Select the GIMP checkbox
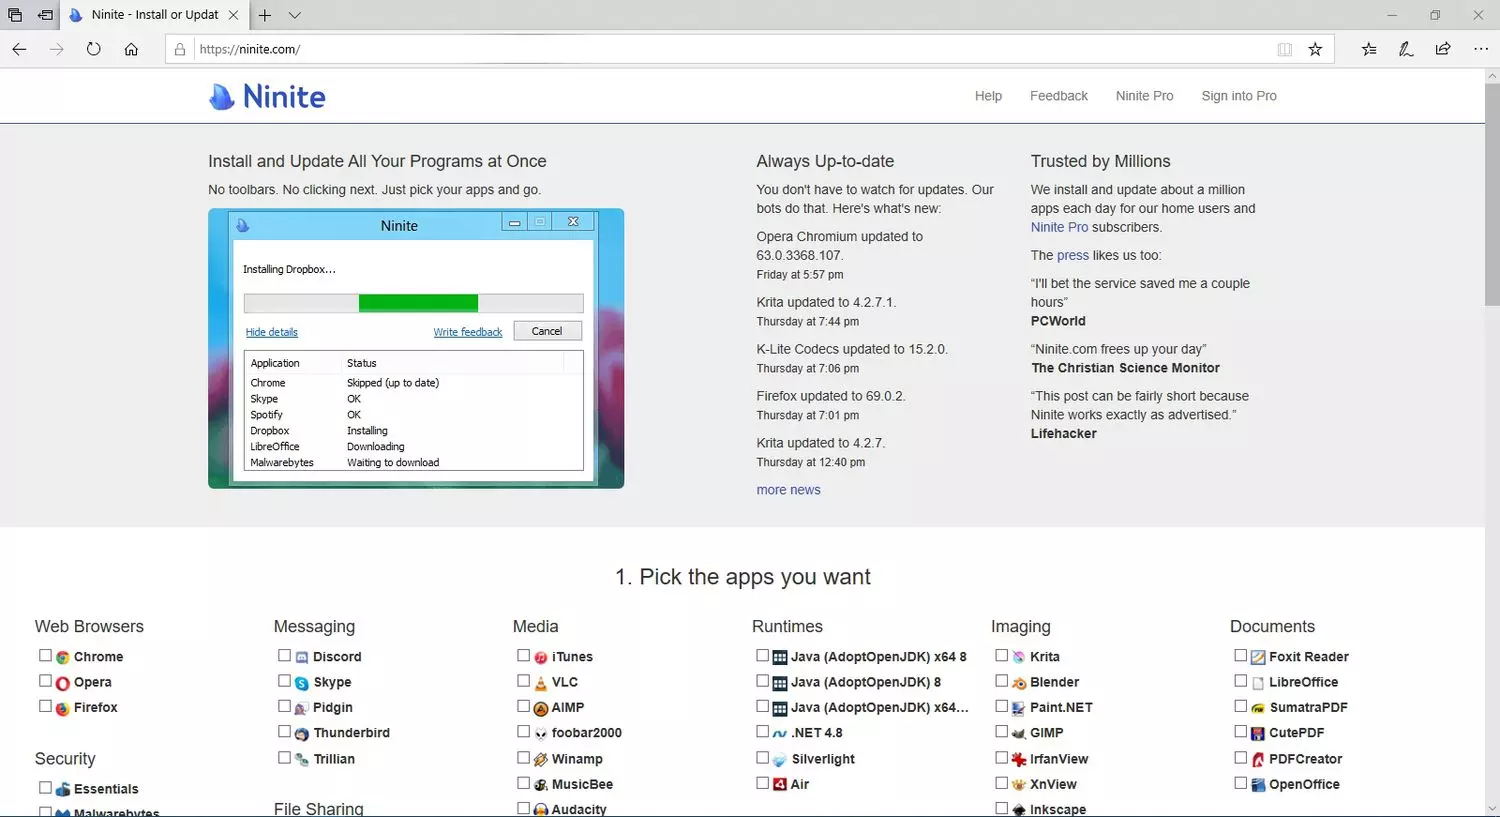 (x=1001, y=731)
